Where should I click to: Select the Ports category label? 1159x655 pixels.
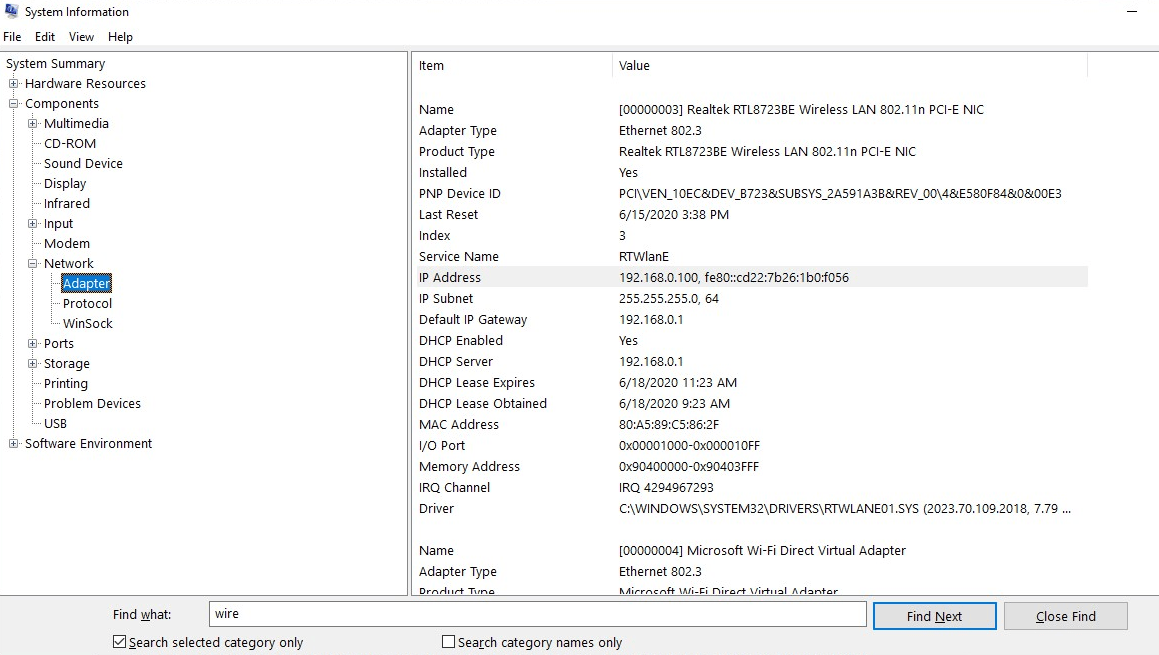tap(59, 343)
